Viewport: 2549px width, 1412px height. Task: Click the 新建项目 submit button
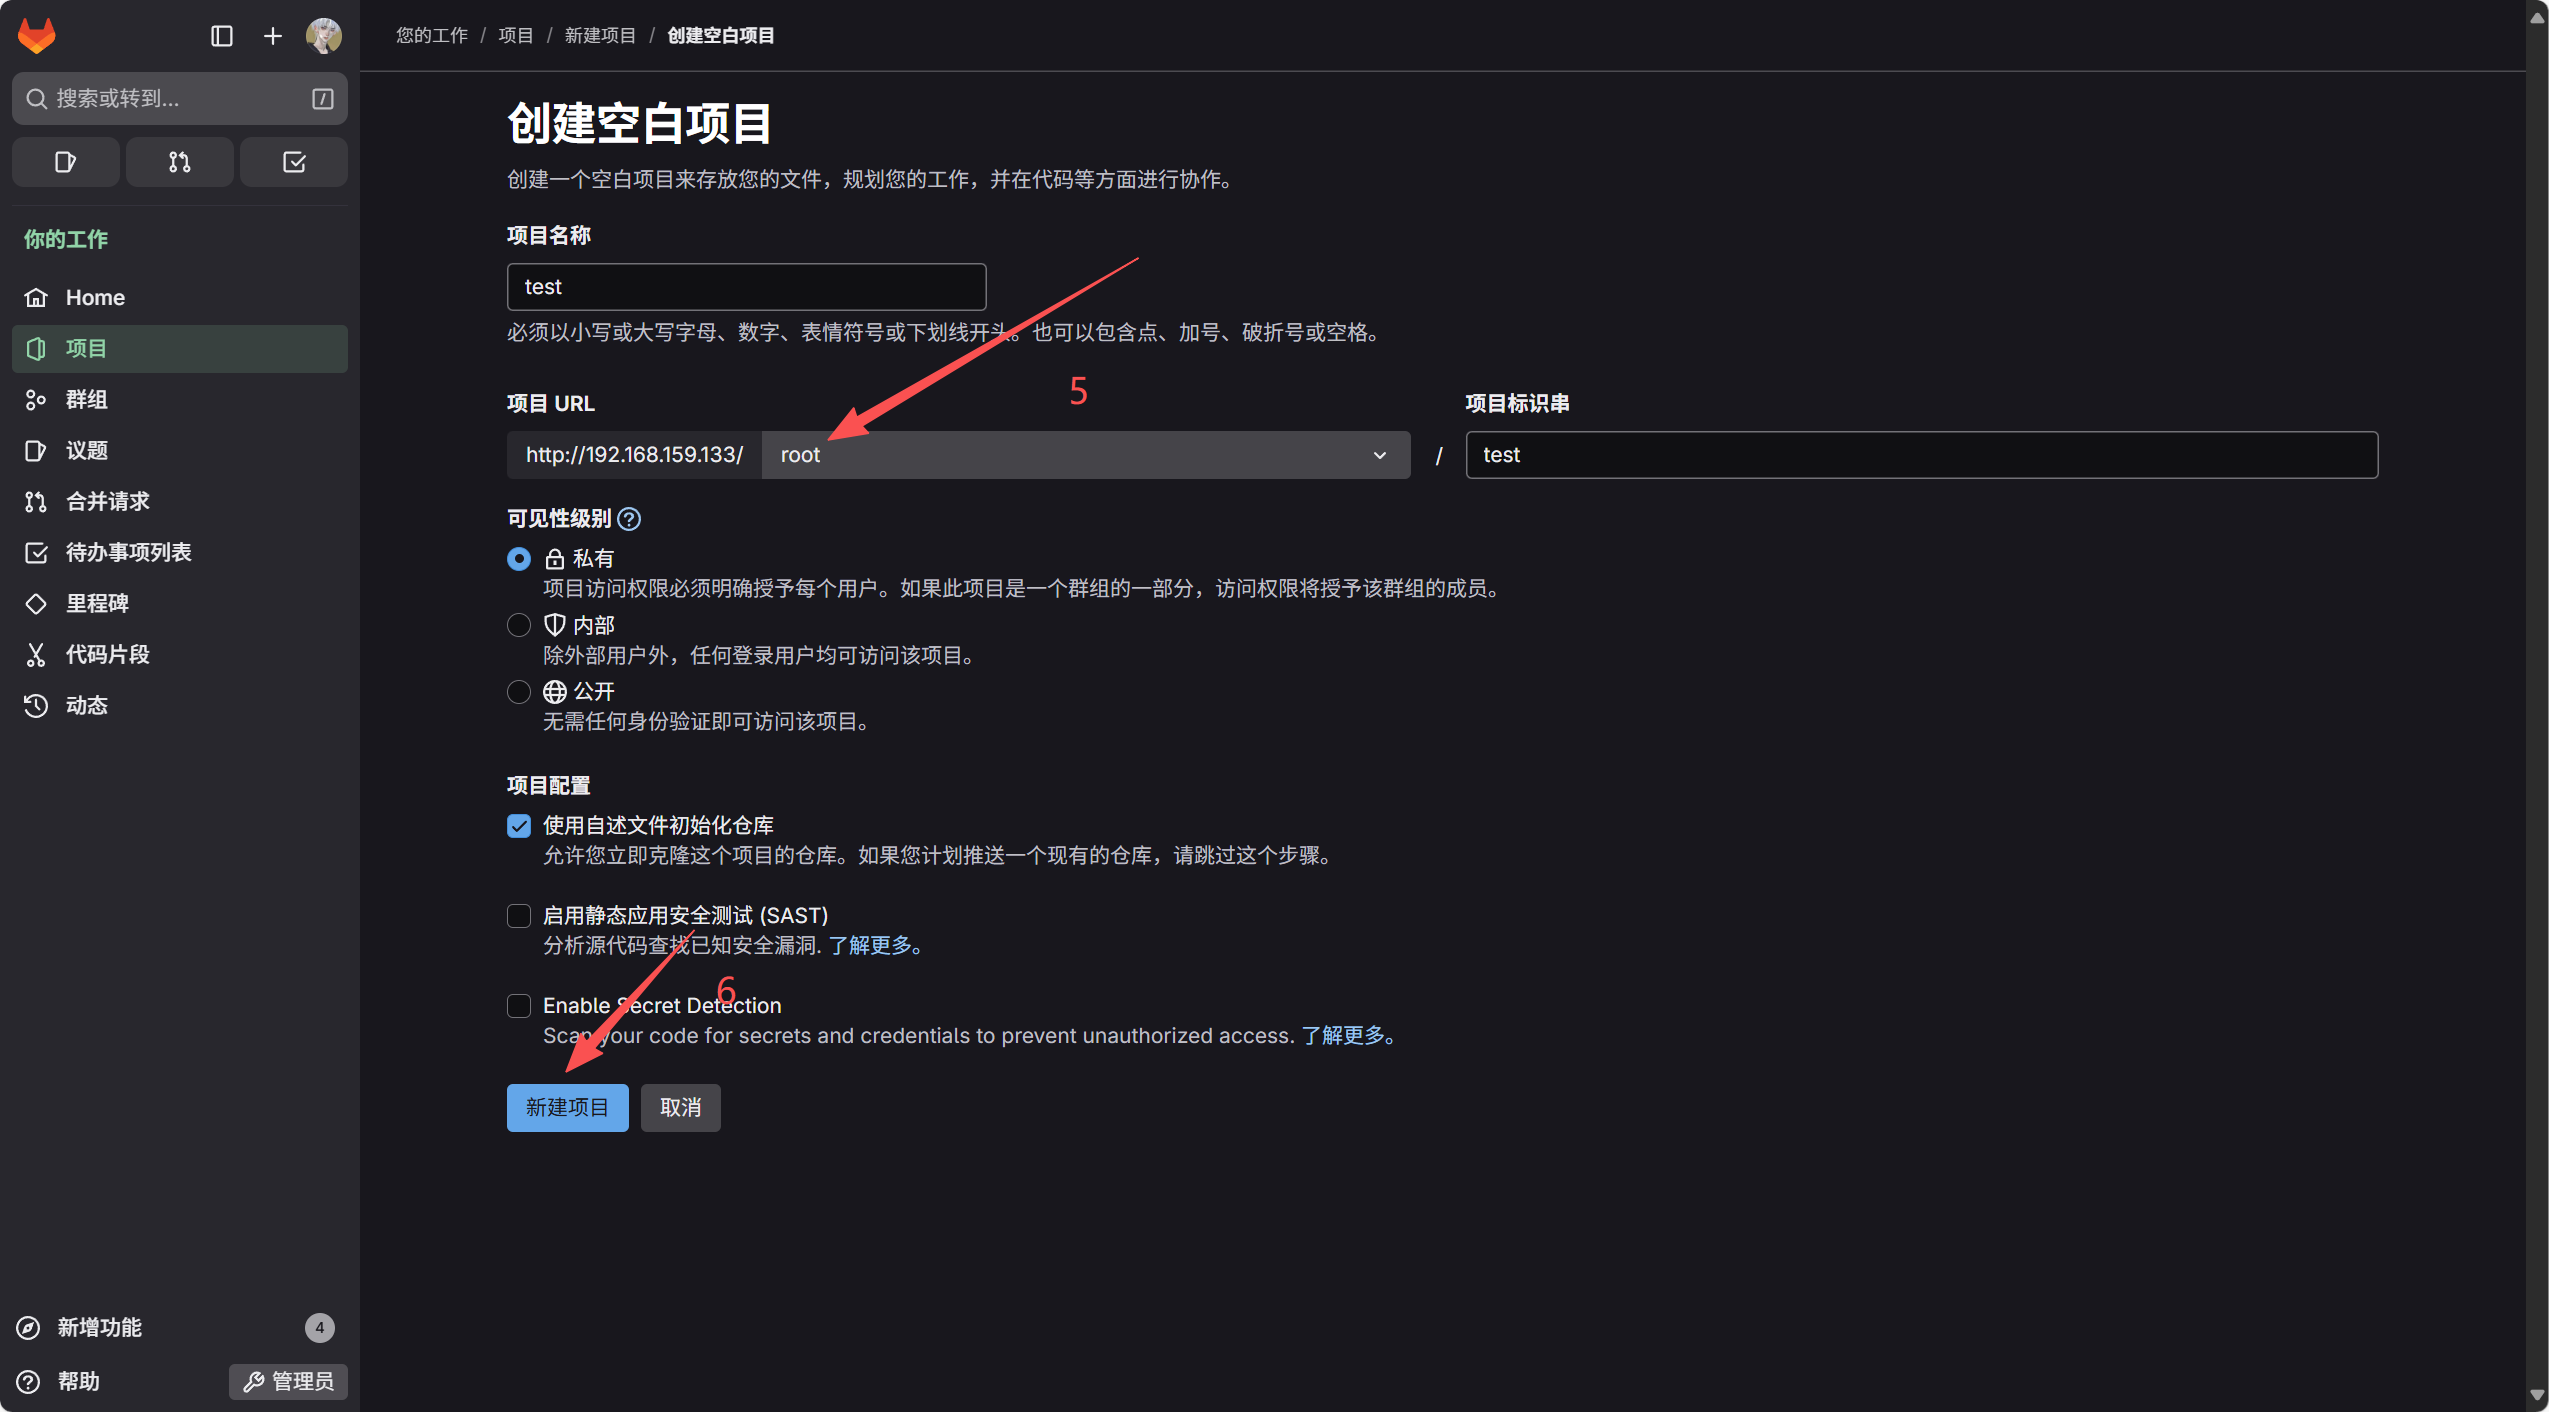(x=567, y=1108)
